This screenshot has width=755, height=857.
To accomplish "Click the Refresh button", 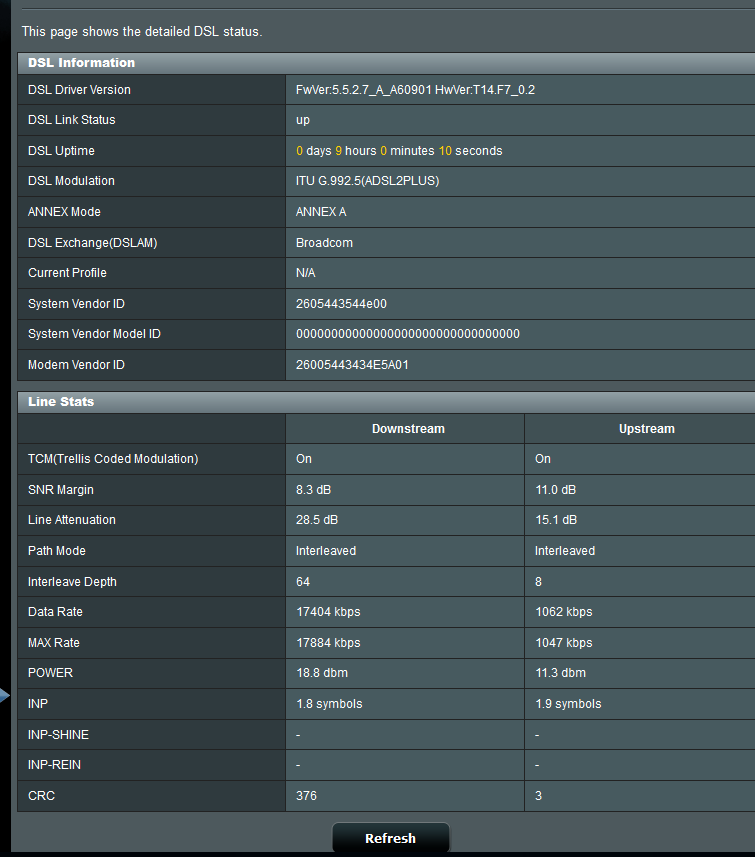I will tap(390, 838).
